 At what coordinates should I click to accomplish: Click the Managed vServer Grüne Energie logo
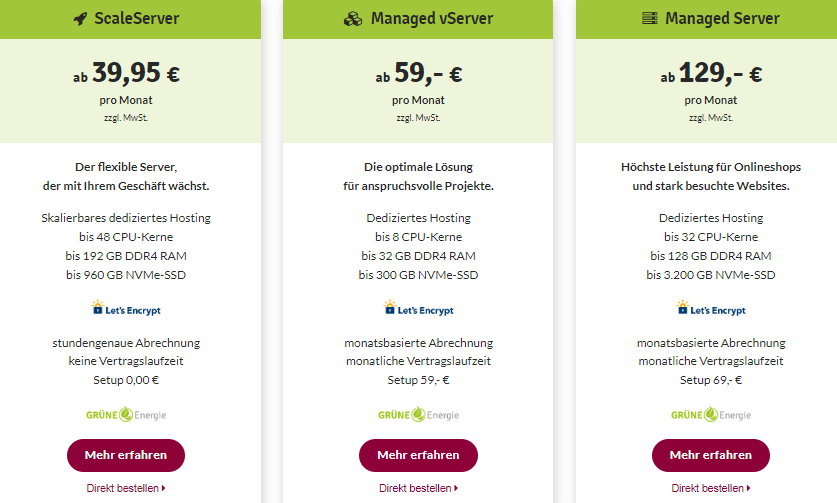[418, 414]
